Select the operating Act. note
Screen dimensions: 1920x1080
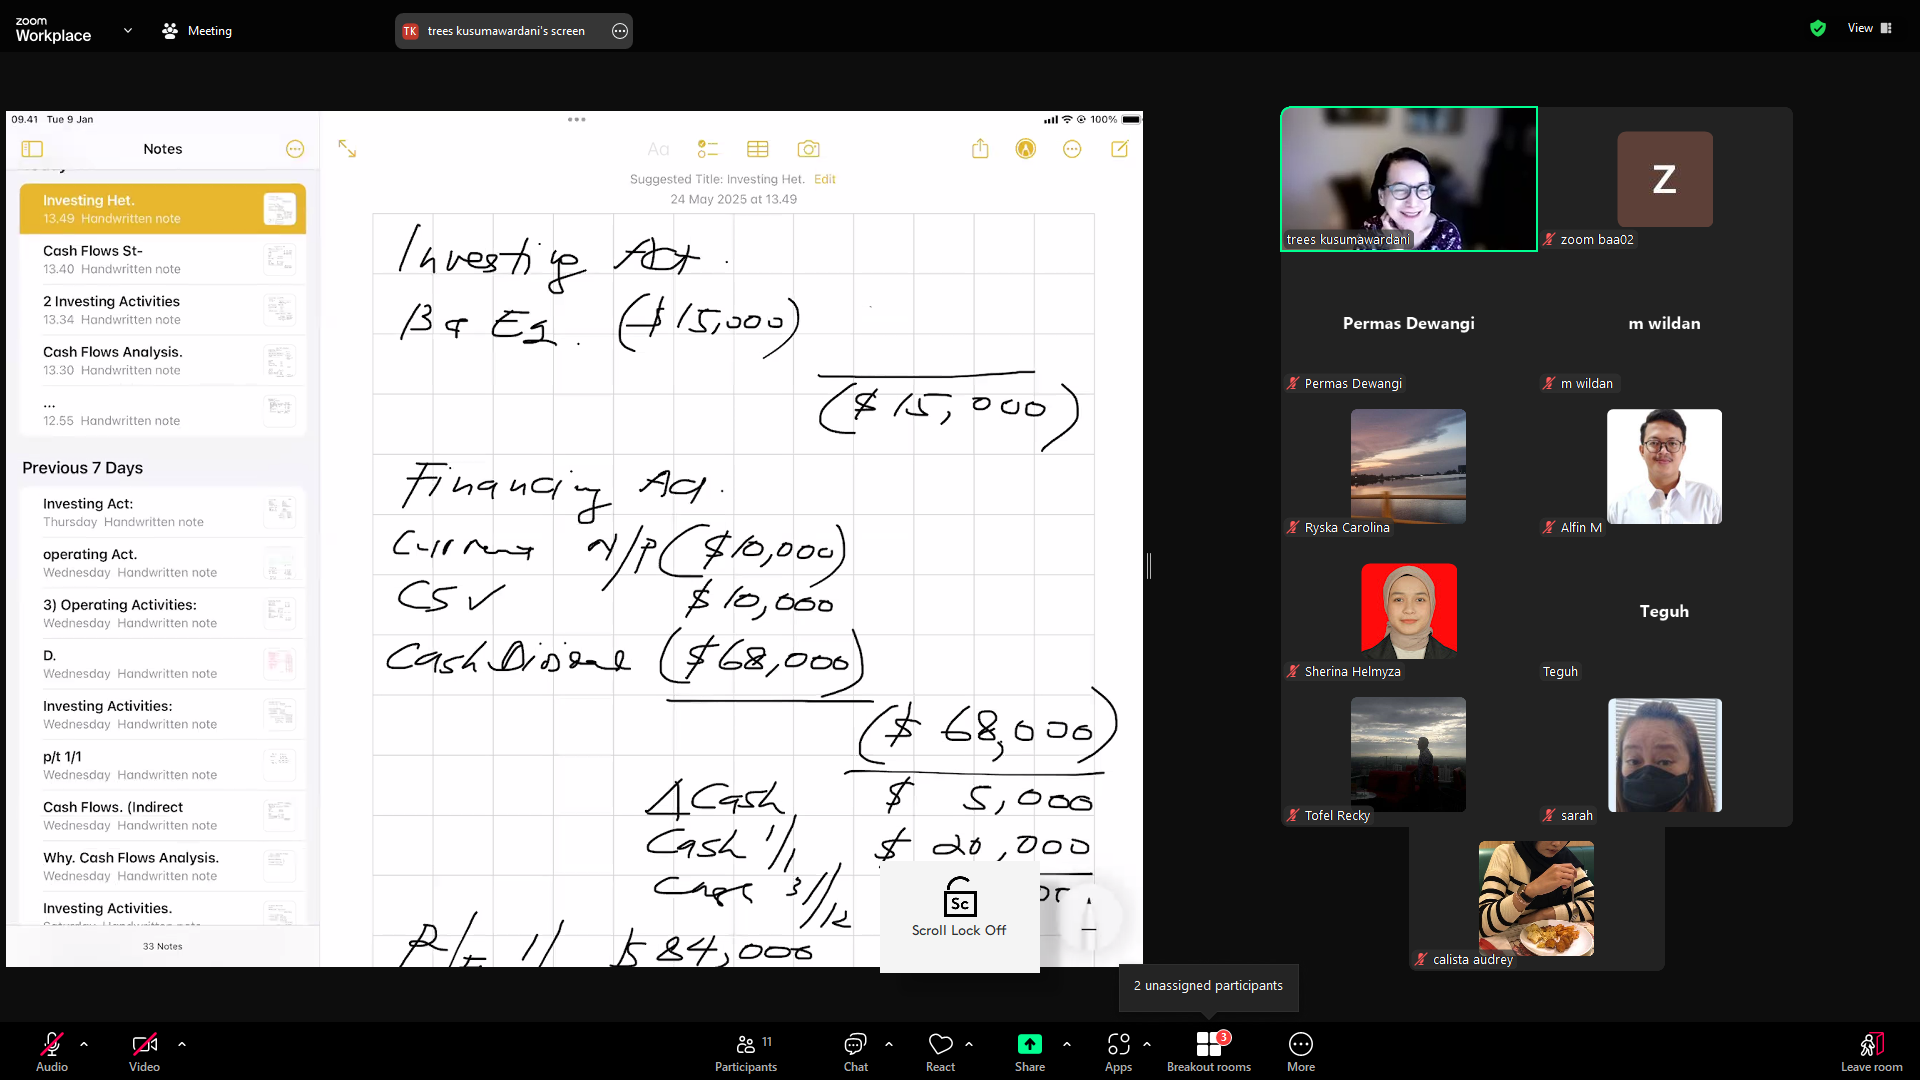[163, 563]
